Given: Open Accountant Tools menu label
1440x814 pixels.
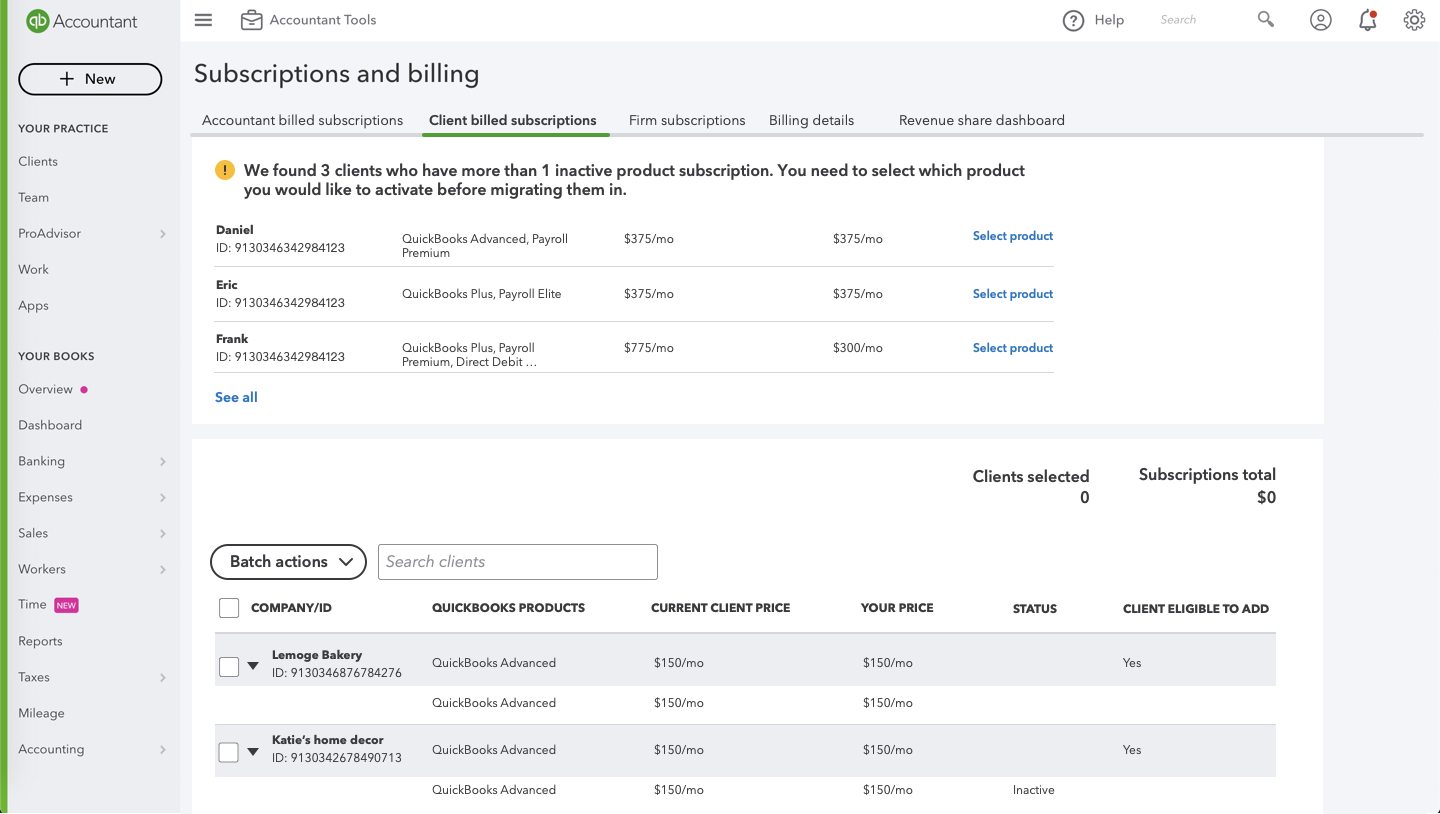Looking at the screenshot, I should pyautogui.click(x=323, y=20).
